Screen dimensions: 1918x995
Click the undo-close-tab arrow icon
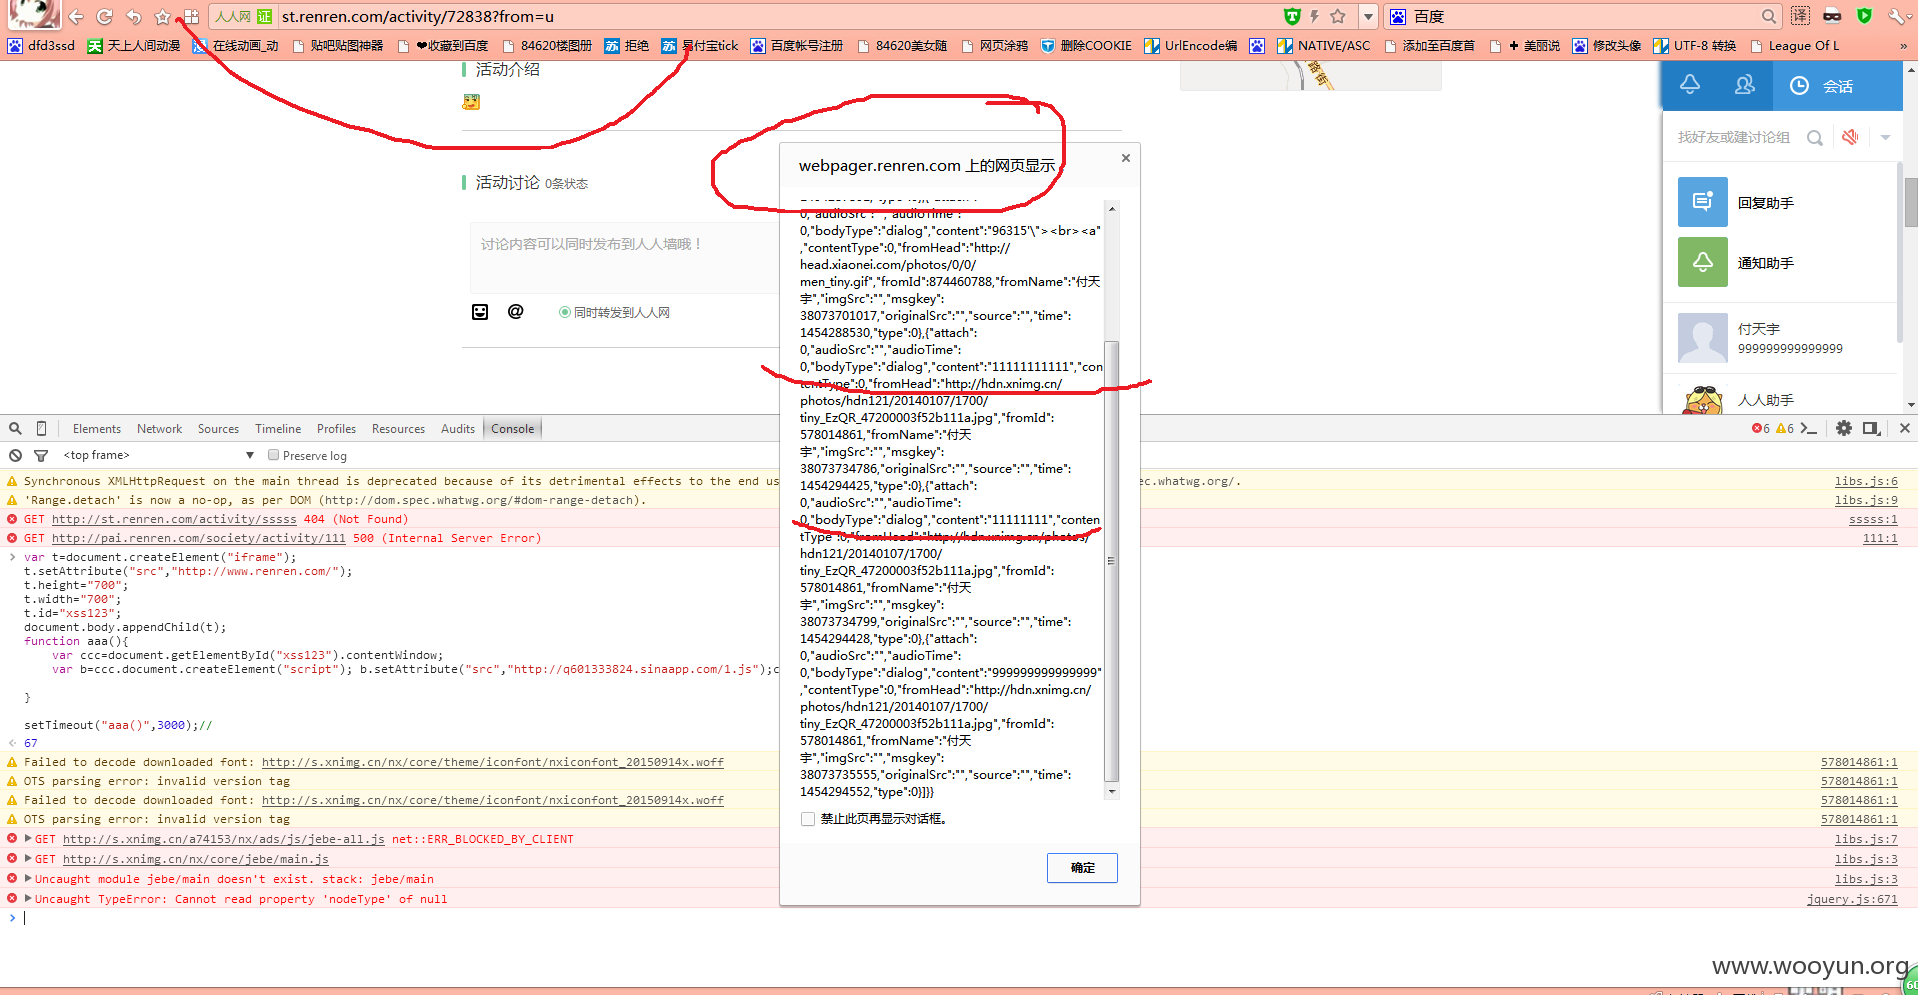[133, 16]
